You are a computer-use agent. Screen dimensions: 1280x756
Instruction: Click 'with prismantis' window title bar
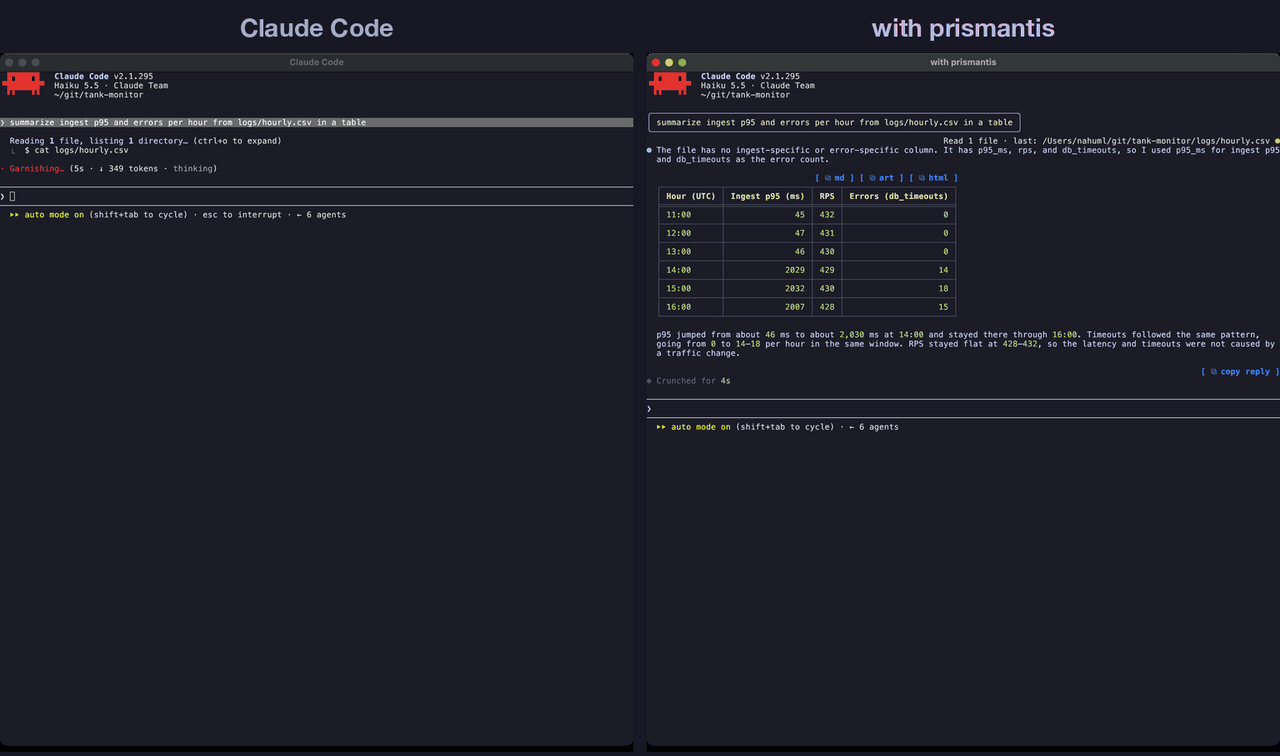pos(963,62)
